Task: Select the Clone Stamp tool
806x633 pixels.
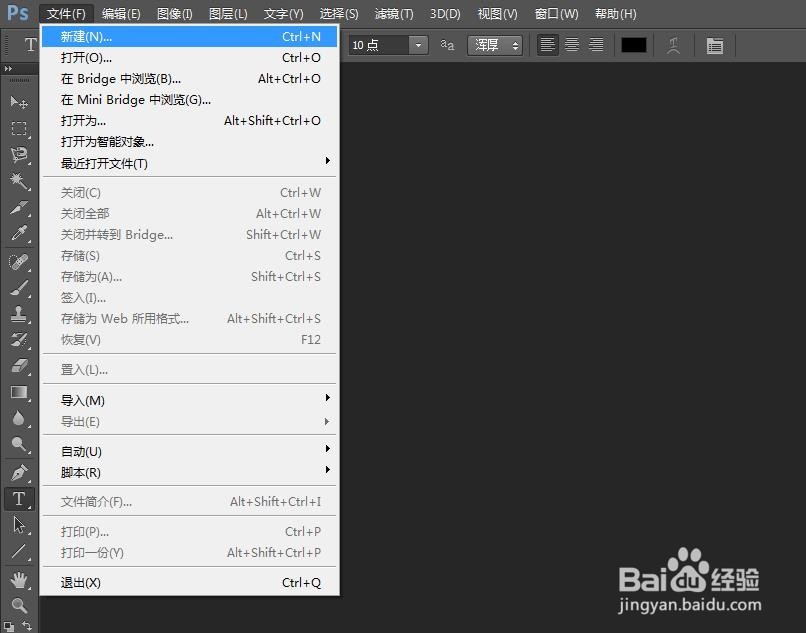Action: coord(19,313)
